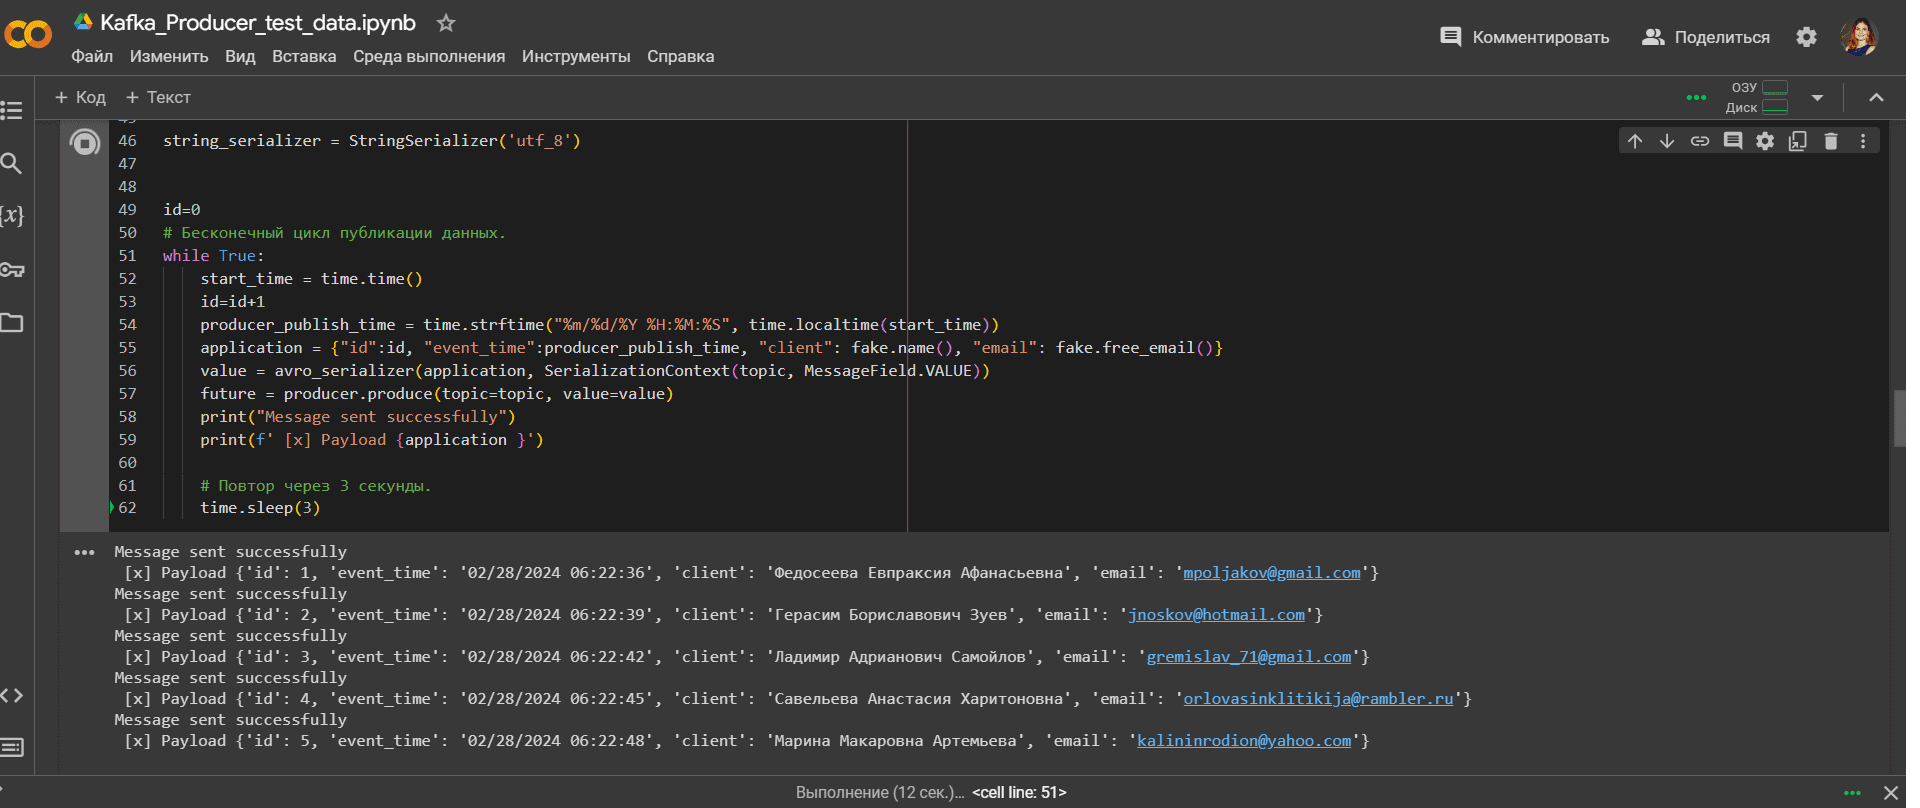
Task: Stop the running cell execution
Action: [x=85, y=143]
